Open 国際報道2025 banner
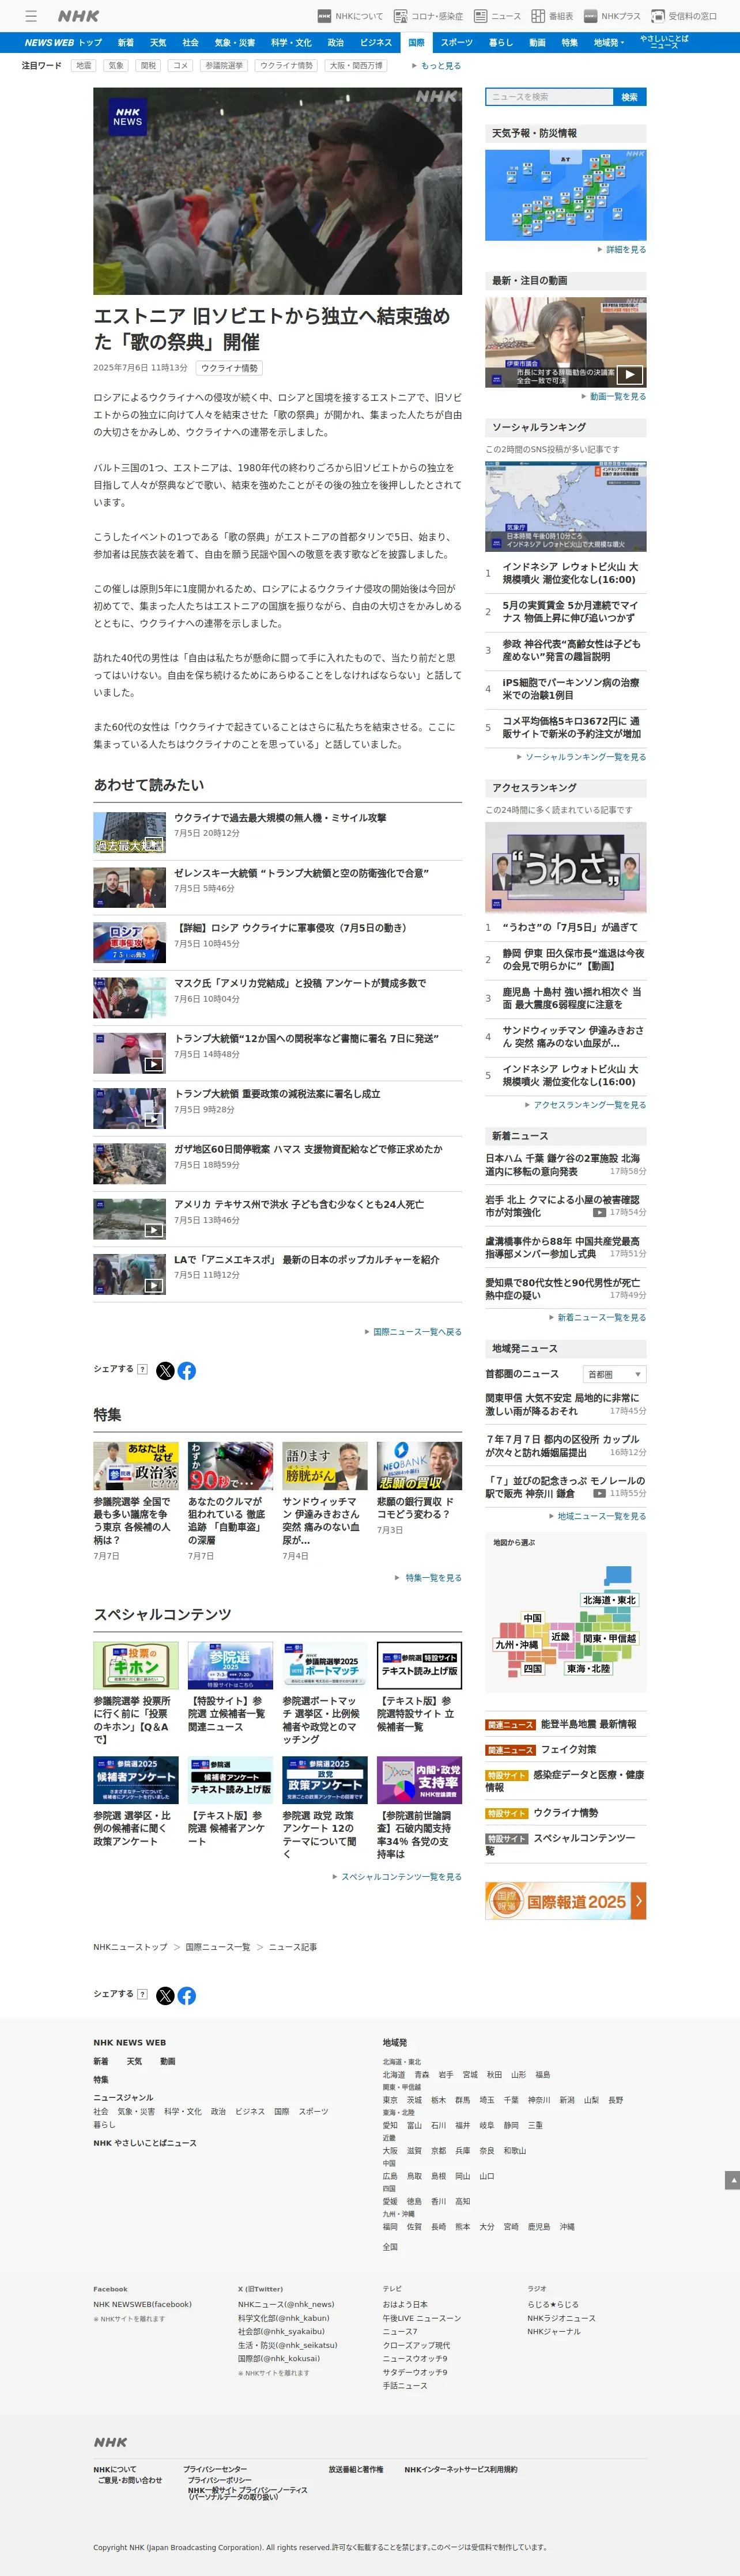The width and height of the screenshot is (740, 2576). coord(565,1901)
